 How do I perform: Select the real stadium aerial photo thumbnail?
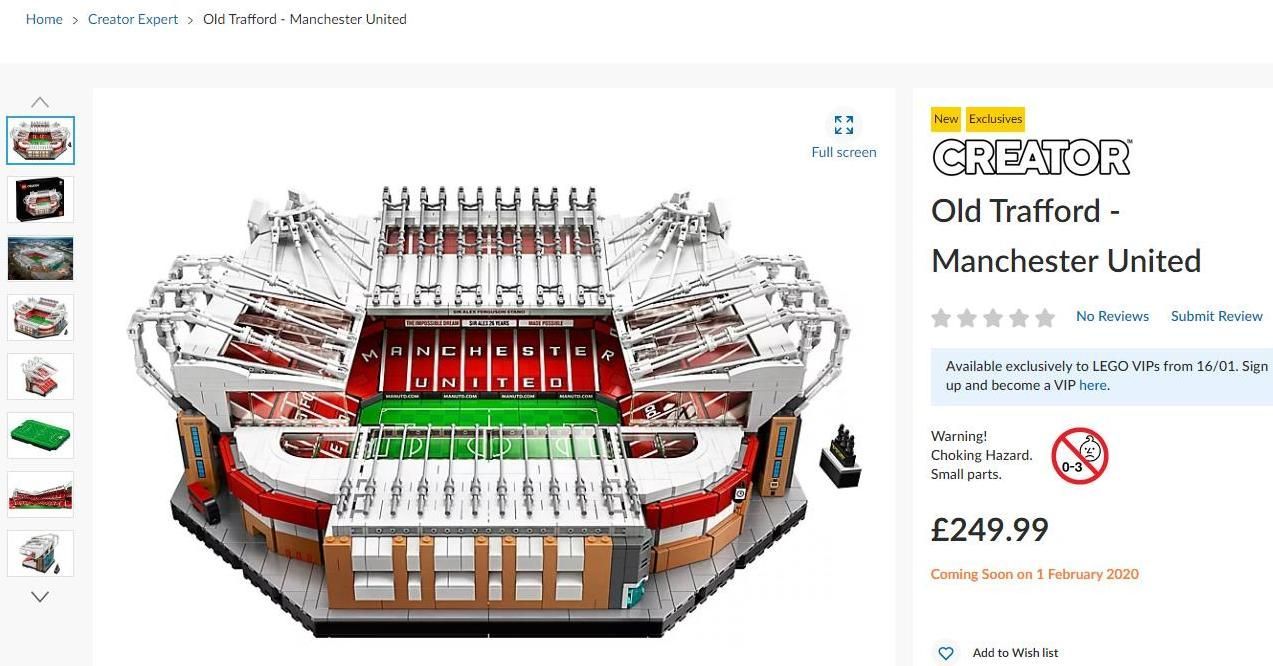pyautogui.click(x=41, y=259)
